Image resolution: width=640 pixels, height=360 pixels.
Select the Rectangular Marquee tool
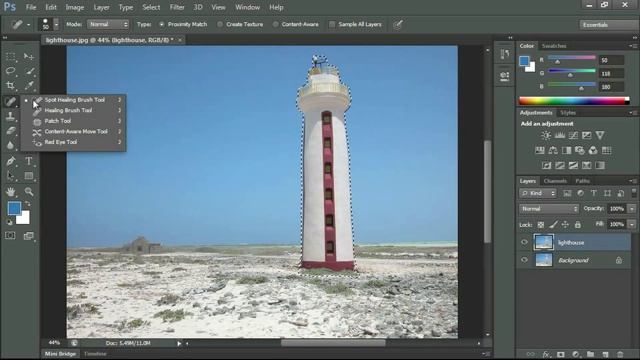coord(11,56)
